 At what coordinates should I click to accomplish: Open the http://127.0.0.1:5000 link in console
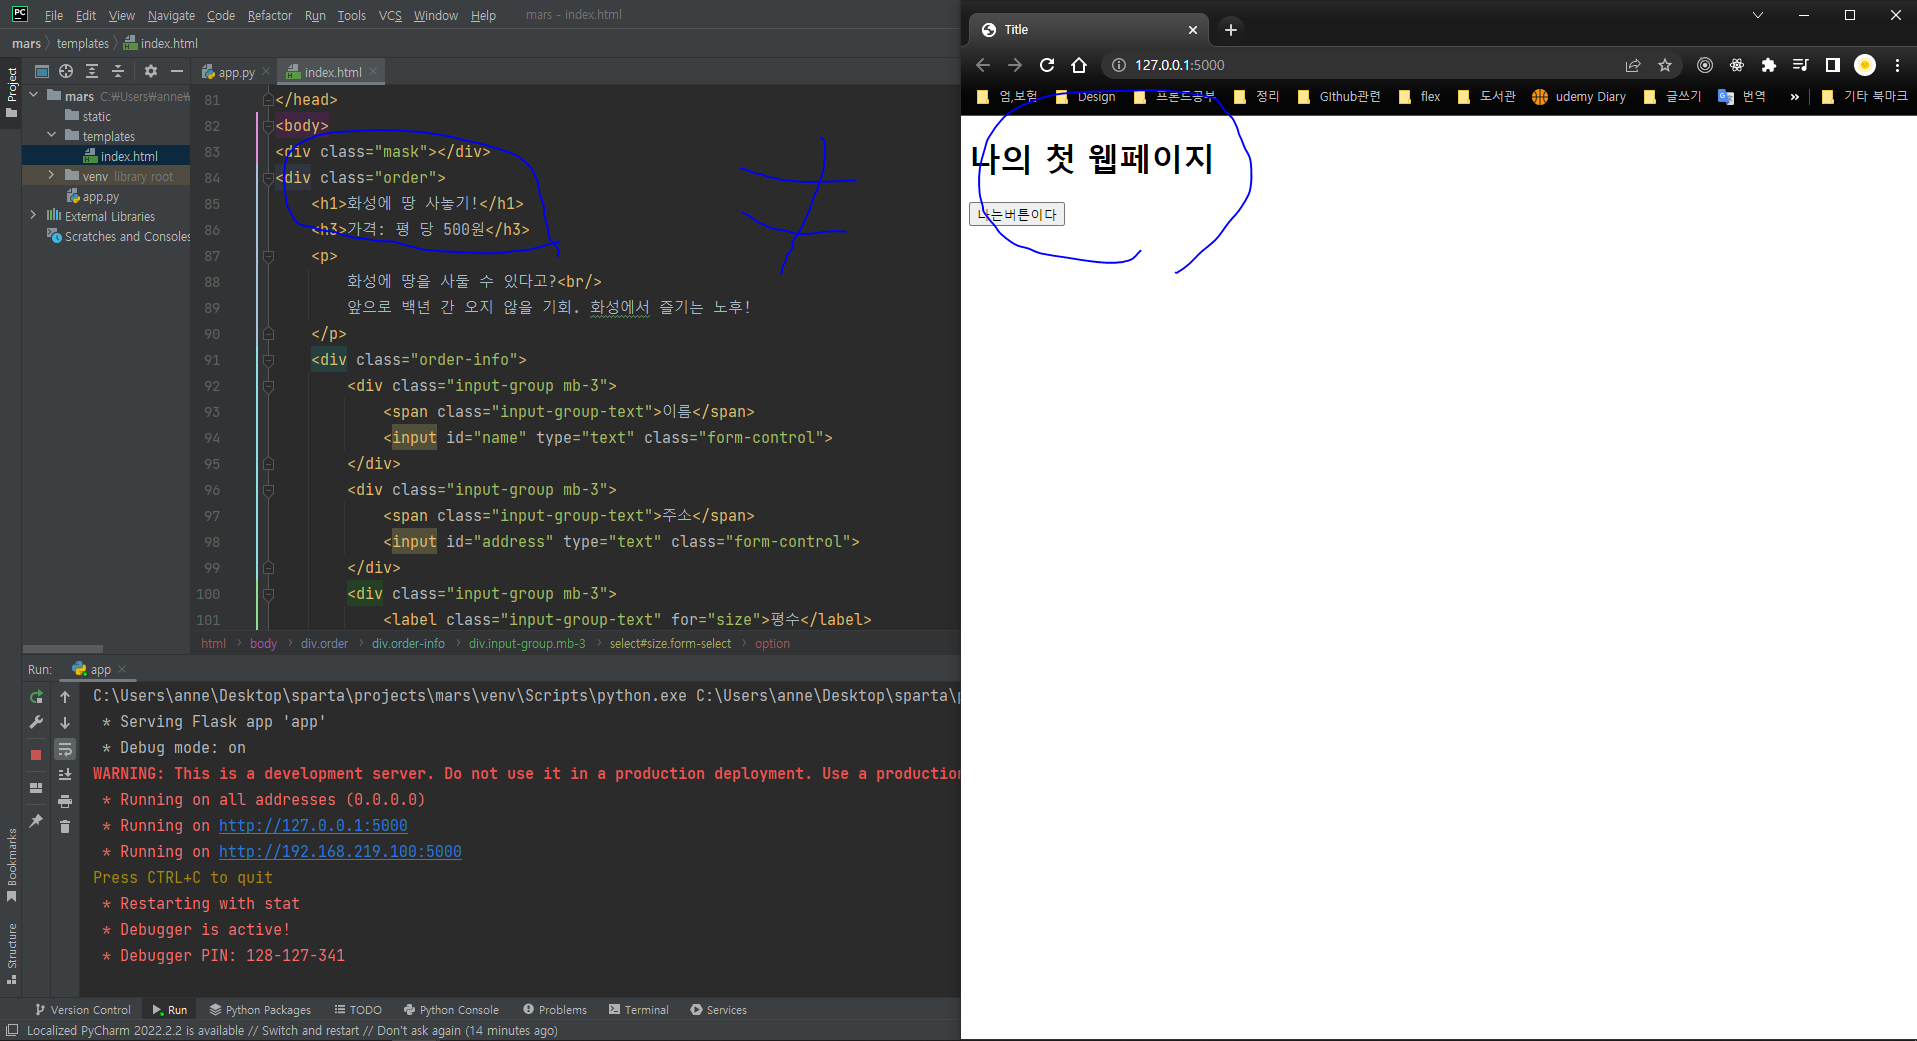(x=313, y=826)
